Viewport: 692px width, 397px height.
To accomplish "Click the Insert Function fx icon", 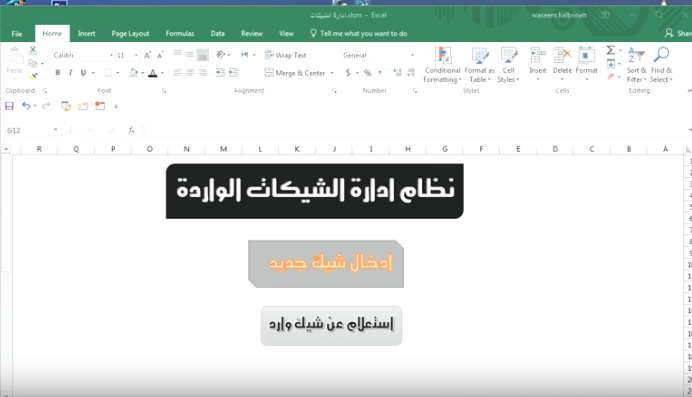I will click(x=131, y=130).
